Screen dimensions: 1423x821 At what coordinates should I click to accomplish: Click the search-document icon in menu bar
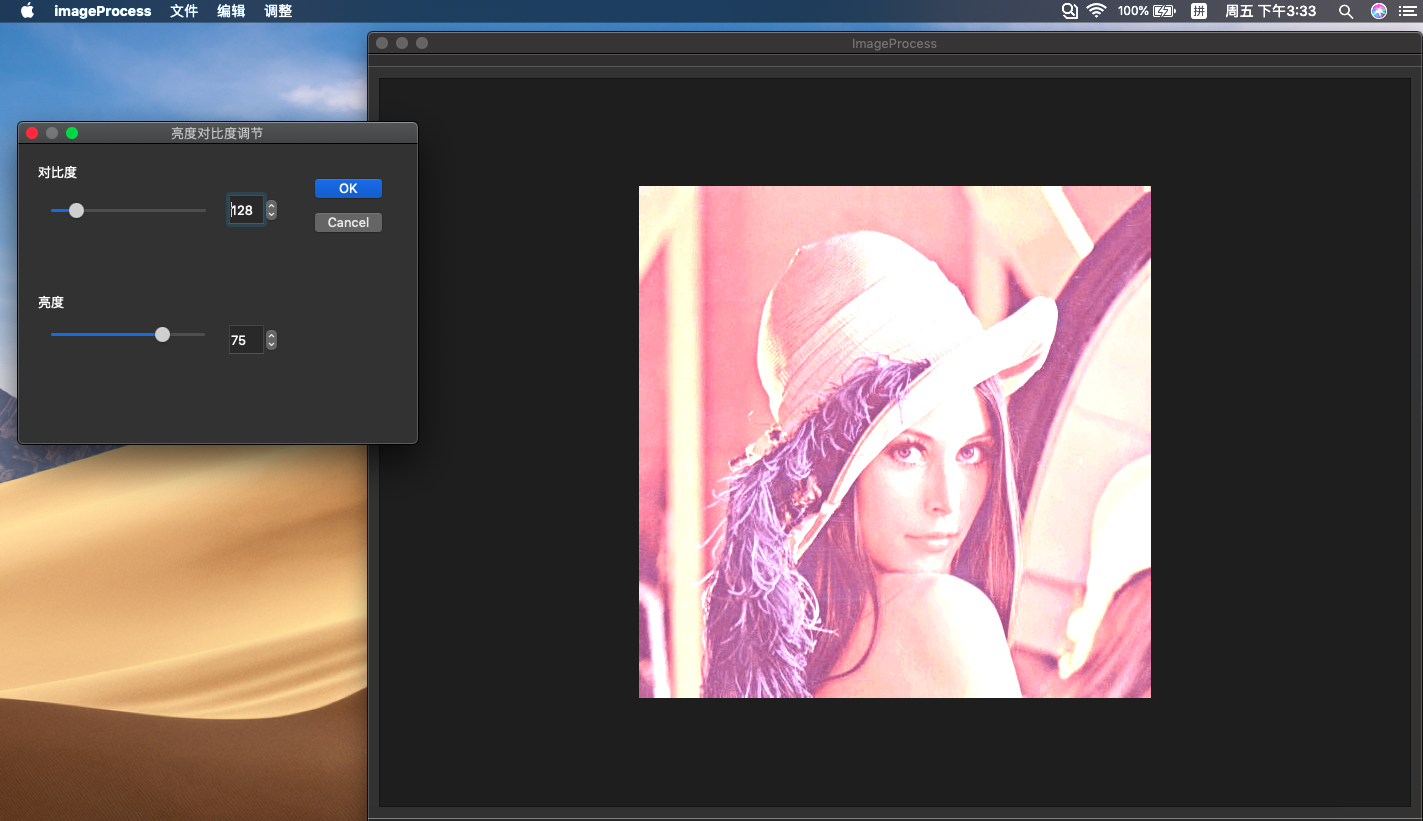(x=1069, y=11)
